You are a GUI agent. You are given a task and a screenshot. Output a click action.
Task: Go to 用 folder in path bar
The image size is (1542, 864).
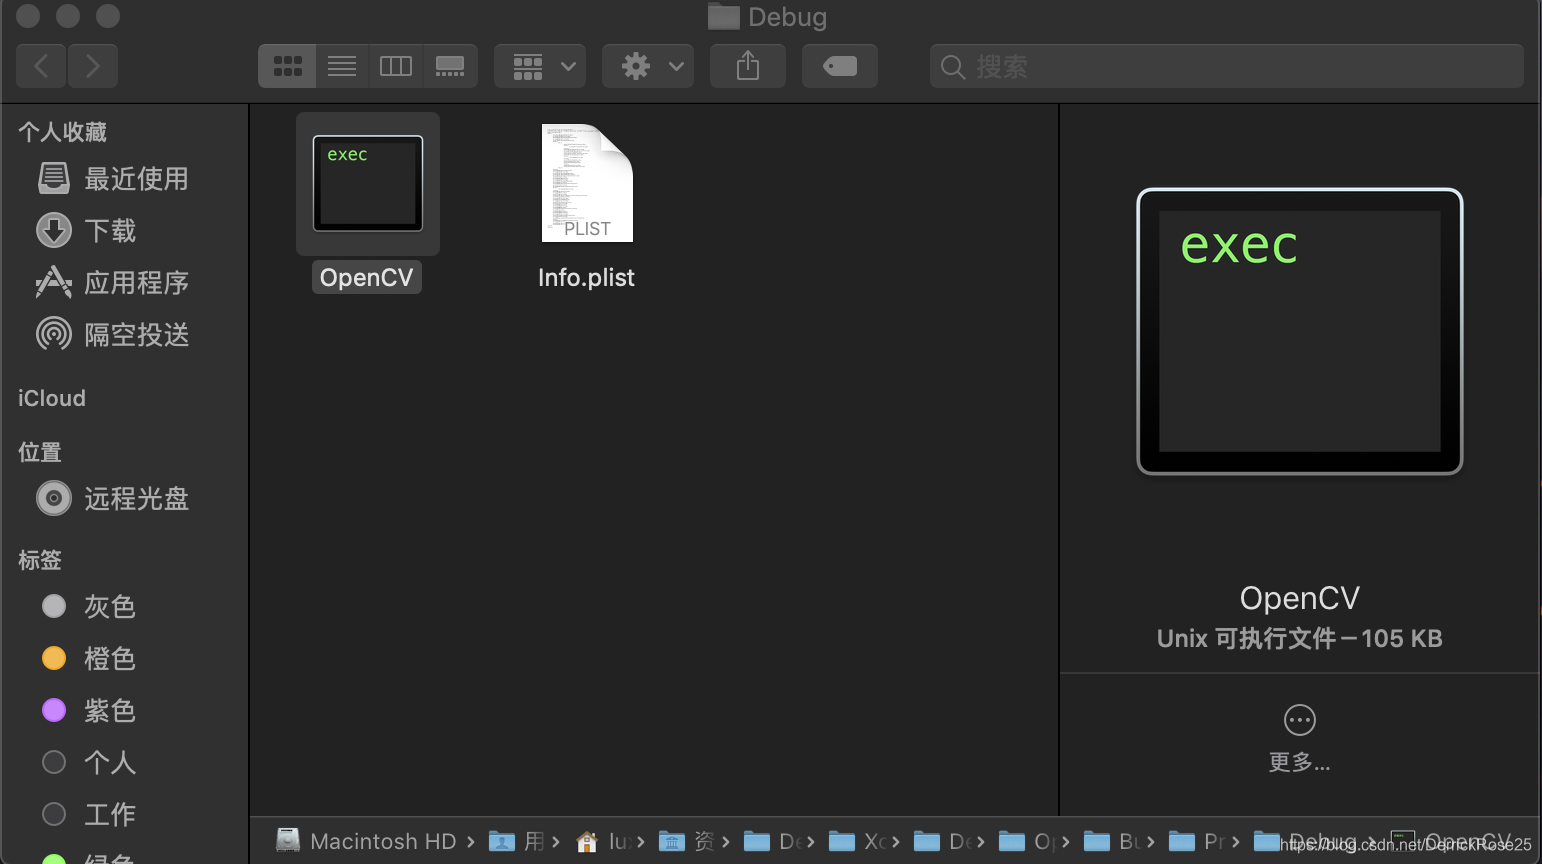(517, 841)
